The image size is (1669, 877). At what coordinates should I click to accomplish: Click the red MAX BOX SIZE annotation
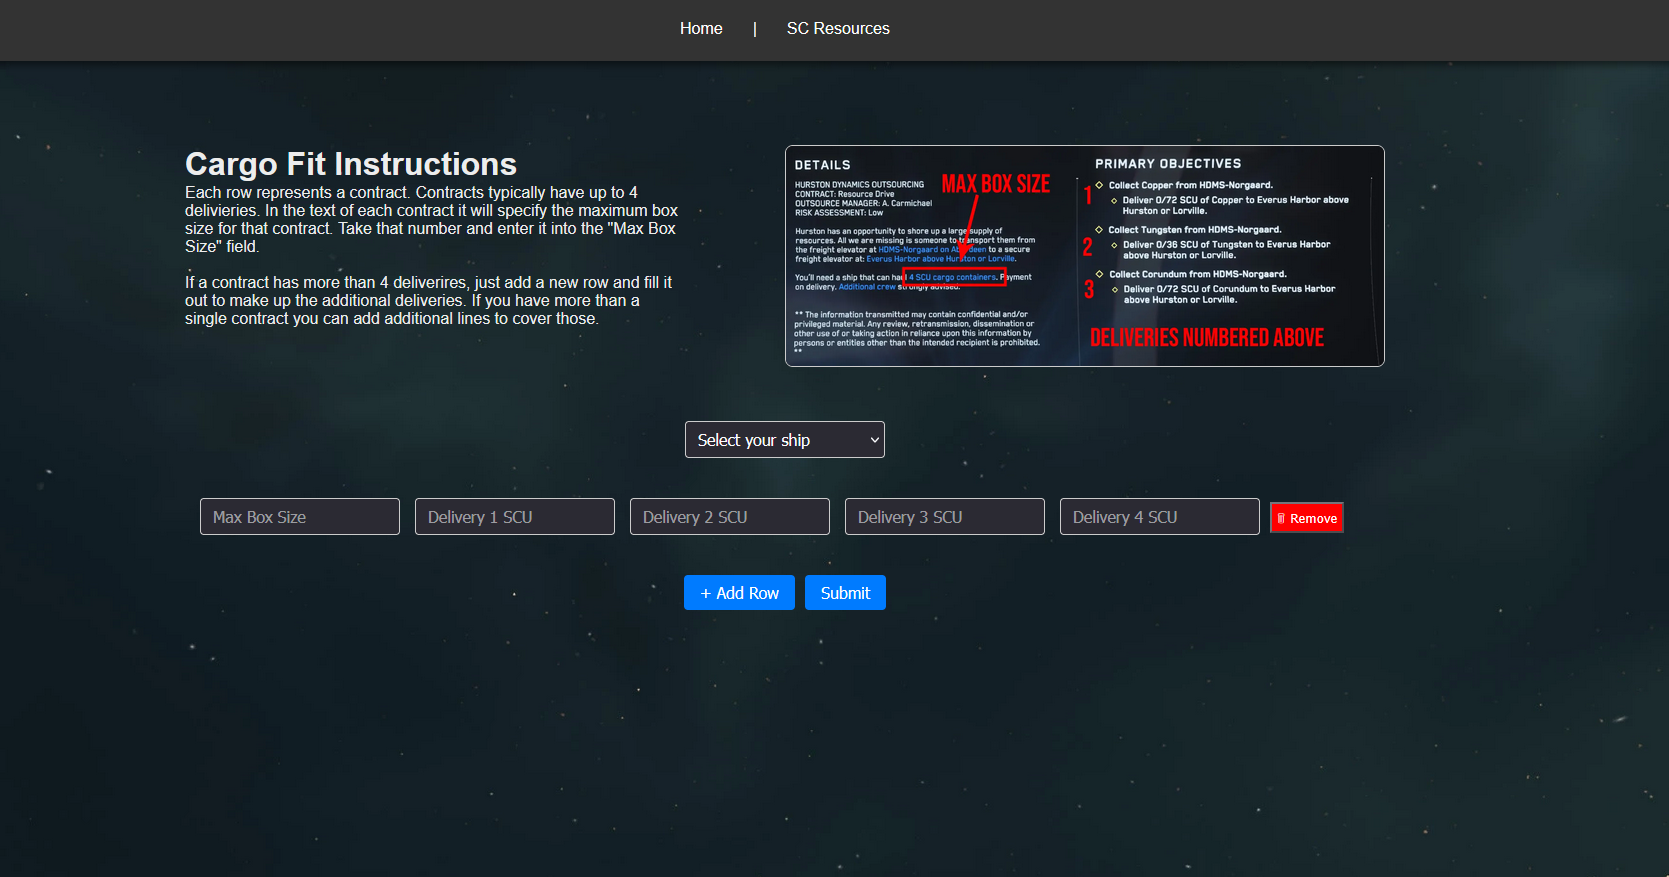[x=995, y=184]
